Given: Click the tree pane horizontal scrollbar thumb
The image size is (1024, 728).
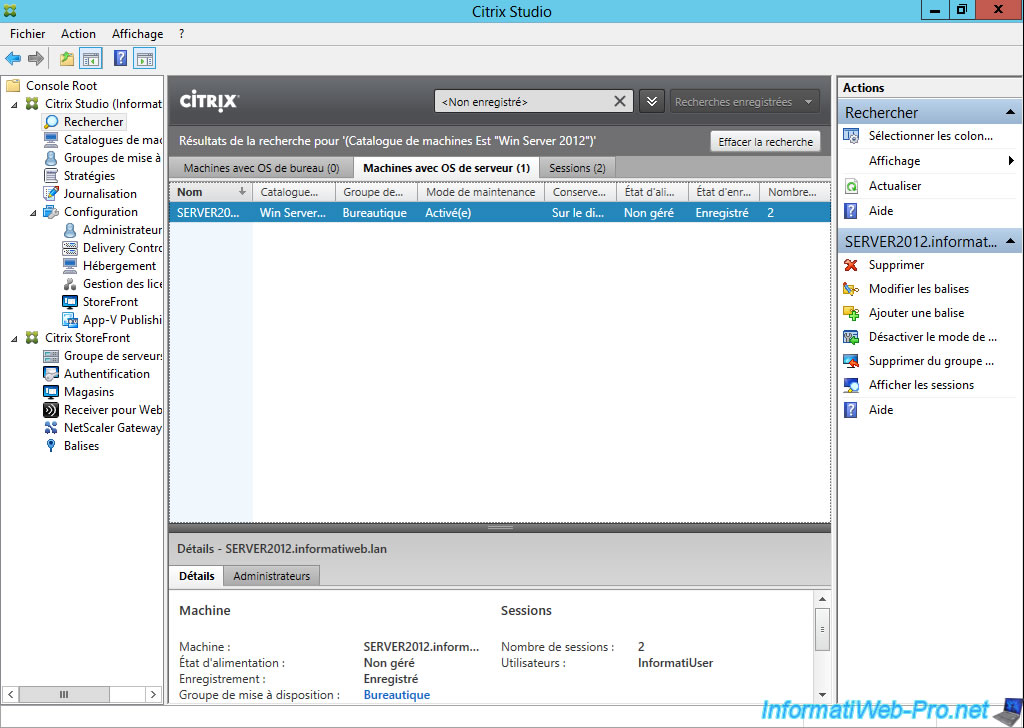Looking at the screenshot, I should click(x=63, y=694).
